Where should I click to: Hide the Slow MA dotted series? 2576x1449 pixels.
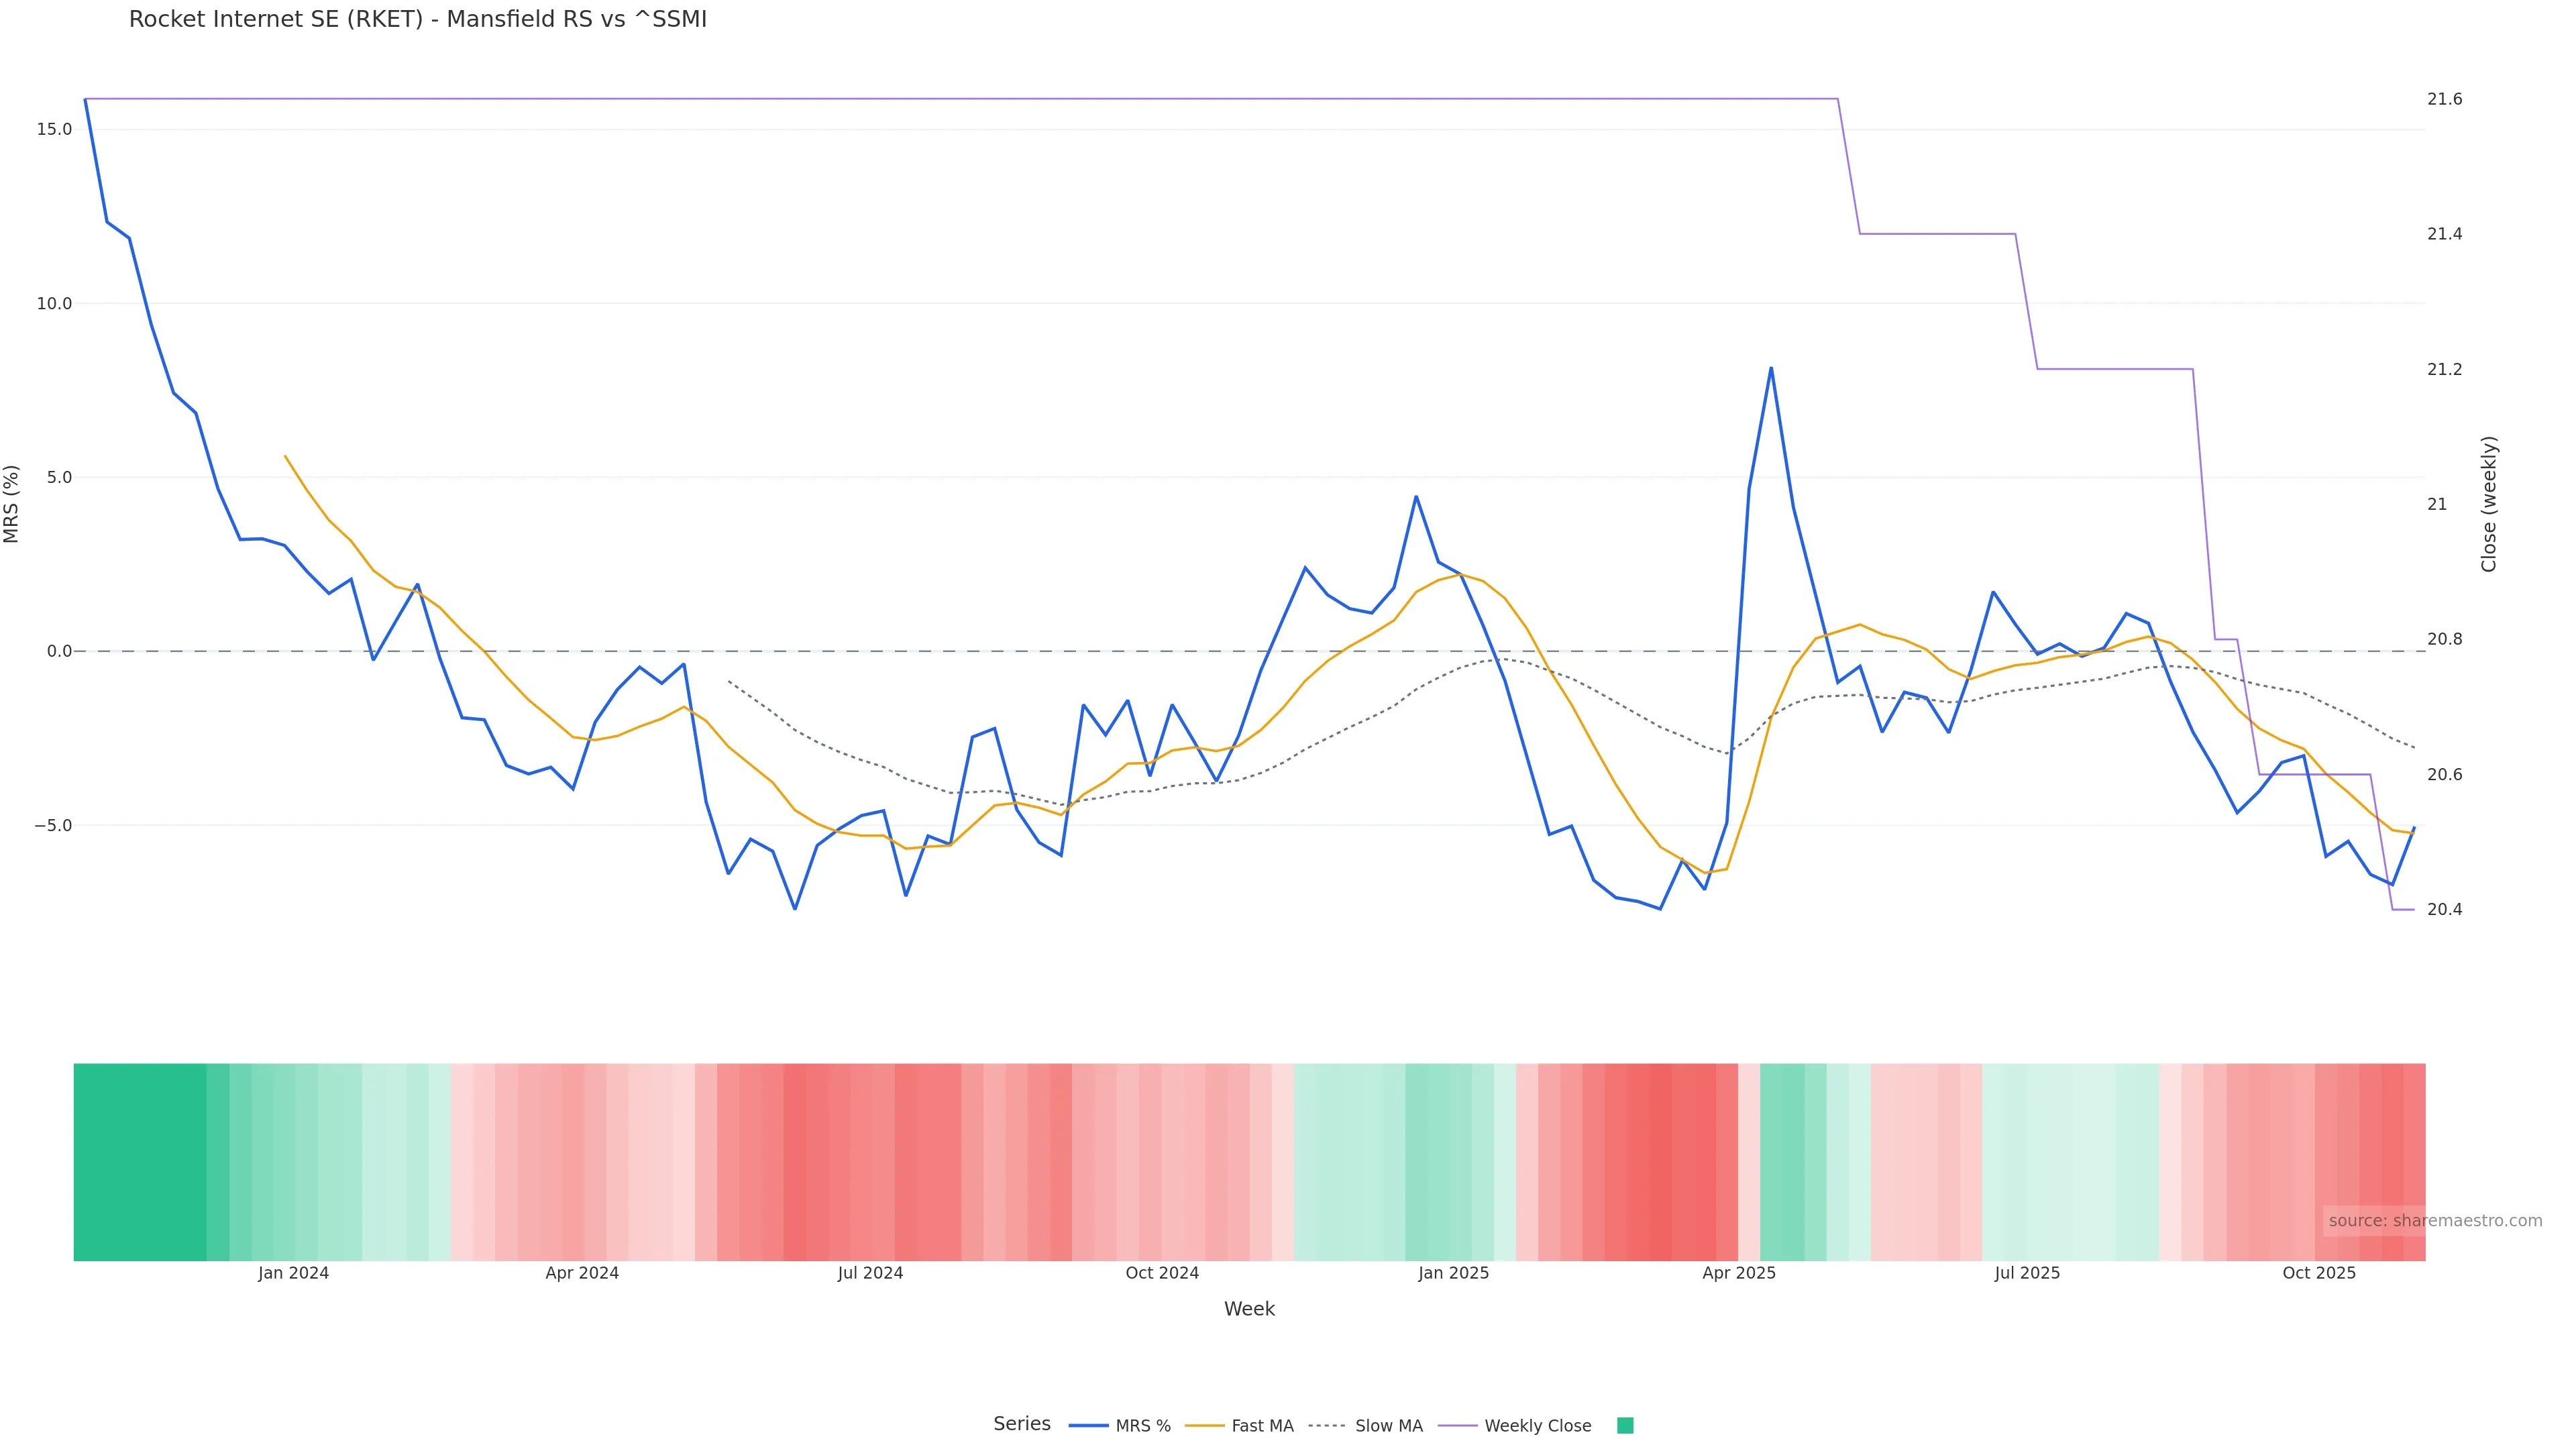pos(1388,1426)
